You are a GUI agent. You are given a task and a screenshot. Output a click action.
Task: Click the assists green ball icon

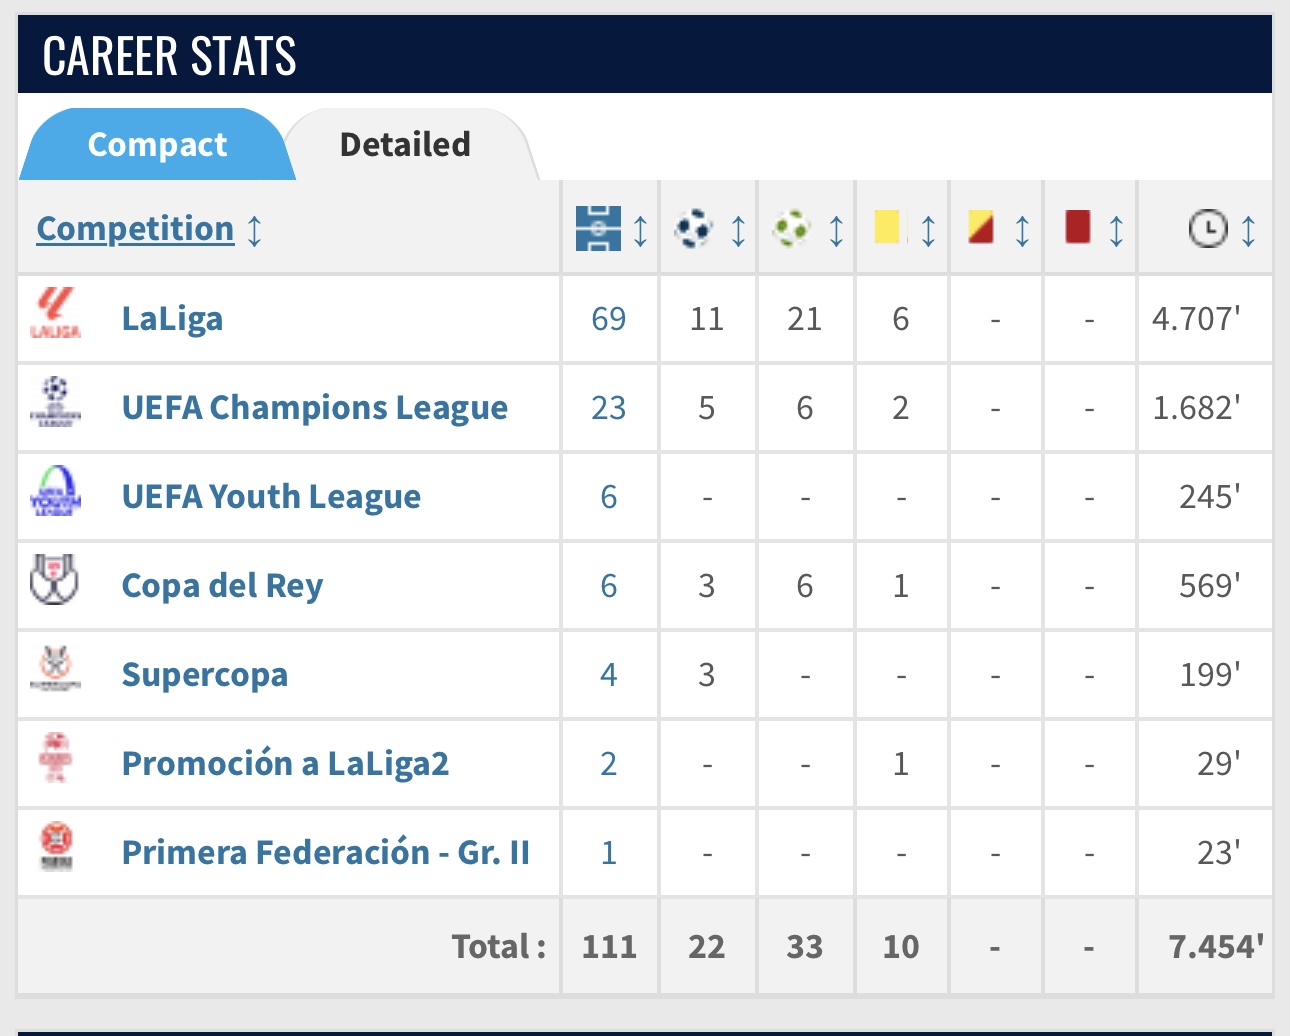pos(791,229)
